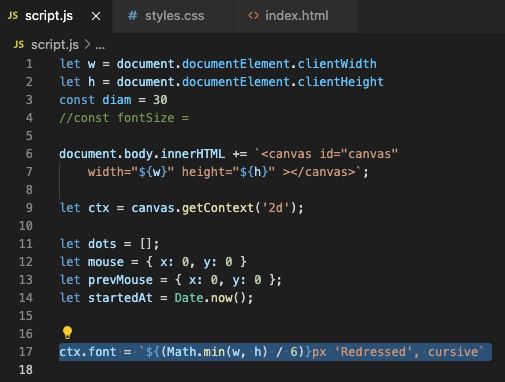Click startedAt on line 14

point(120,298)
